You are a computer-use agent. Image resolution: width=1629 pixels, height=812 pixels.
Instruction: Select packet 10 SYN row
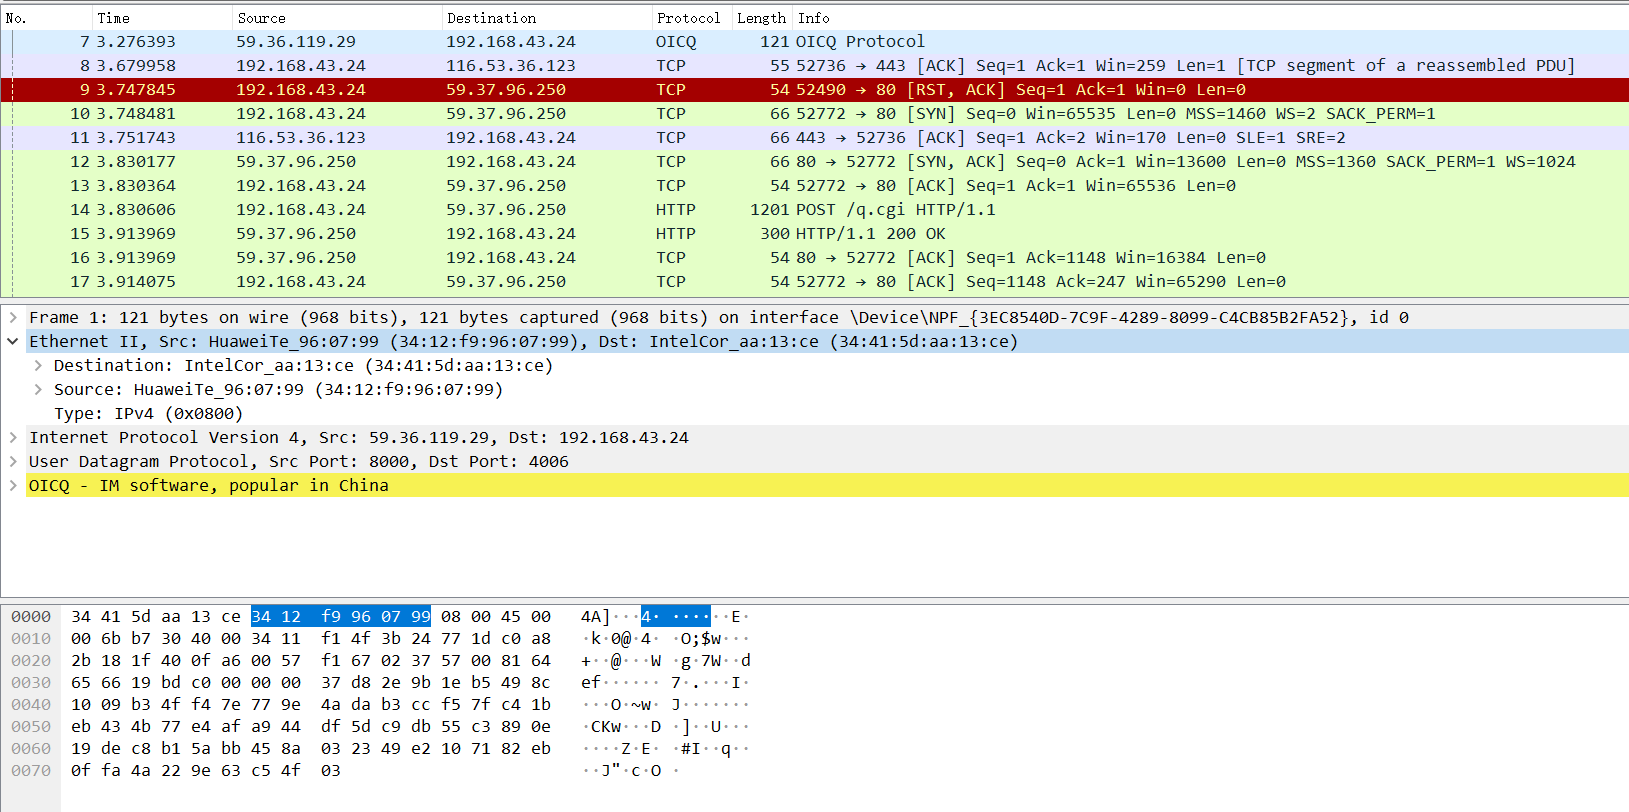pyautogui.click(x=814, y=114)
